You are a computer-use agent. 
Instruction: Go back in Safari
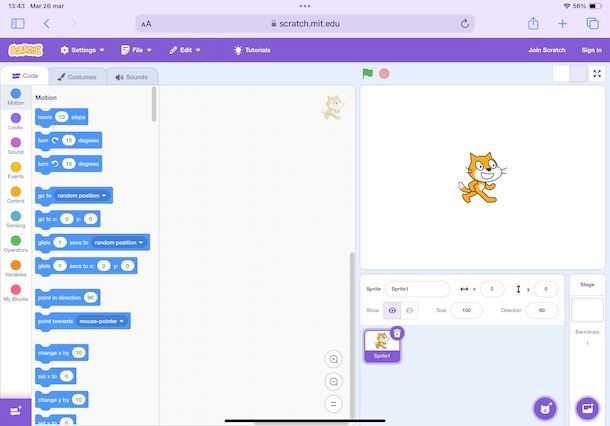tap(47, 24)
